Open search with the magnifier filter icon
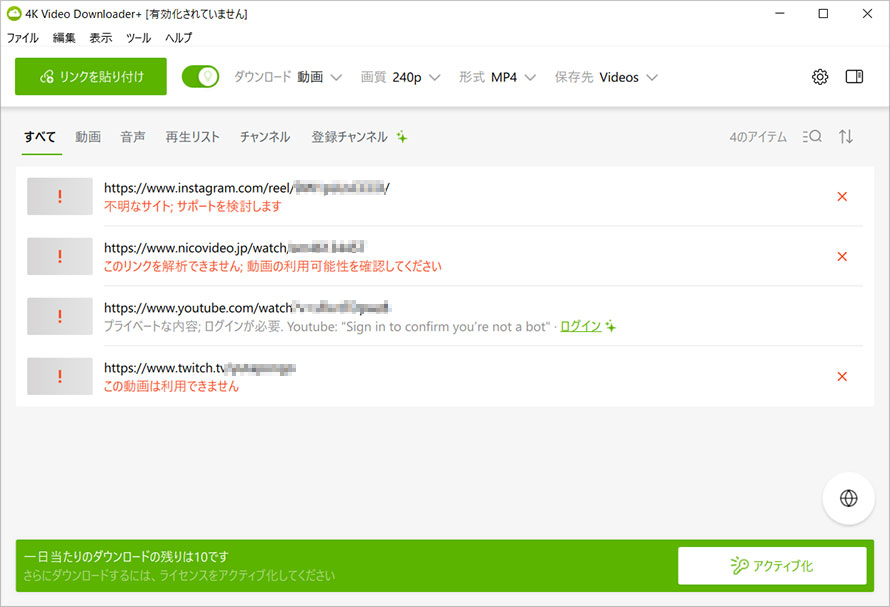The height and width of the screenshot is (607, 890). coord(811,137)
